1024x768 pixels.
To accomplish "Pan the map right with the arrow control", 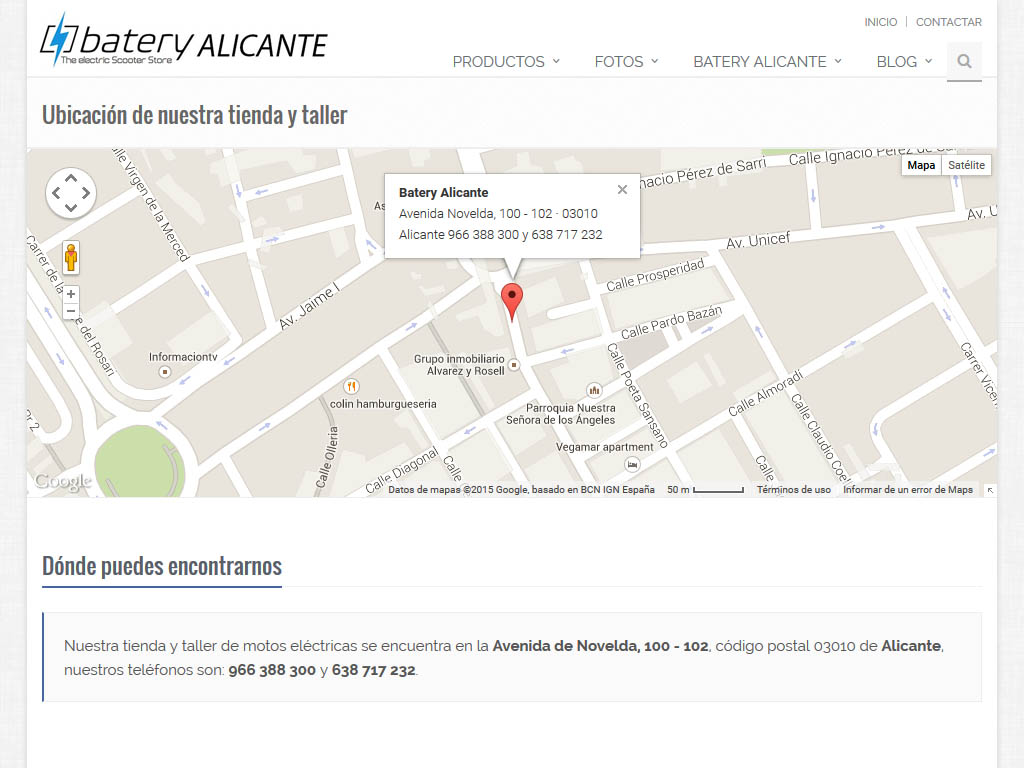I will coord(86,193).
